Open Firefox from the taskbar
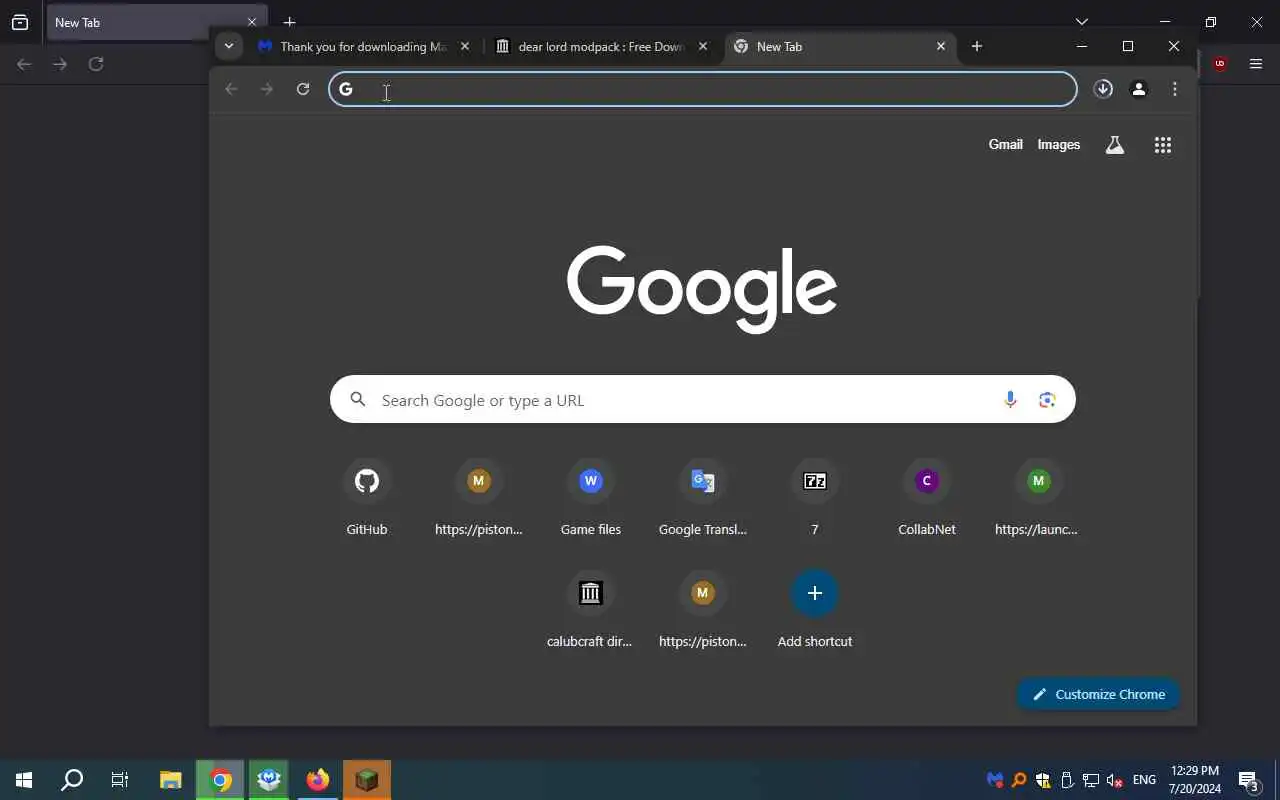 pos(318,780)
